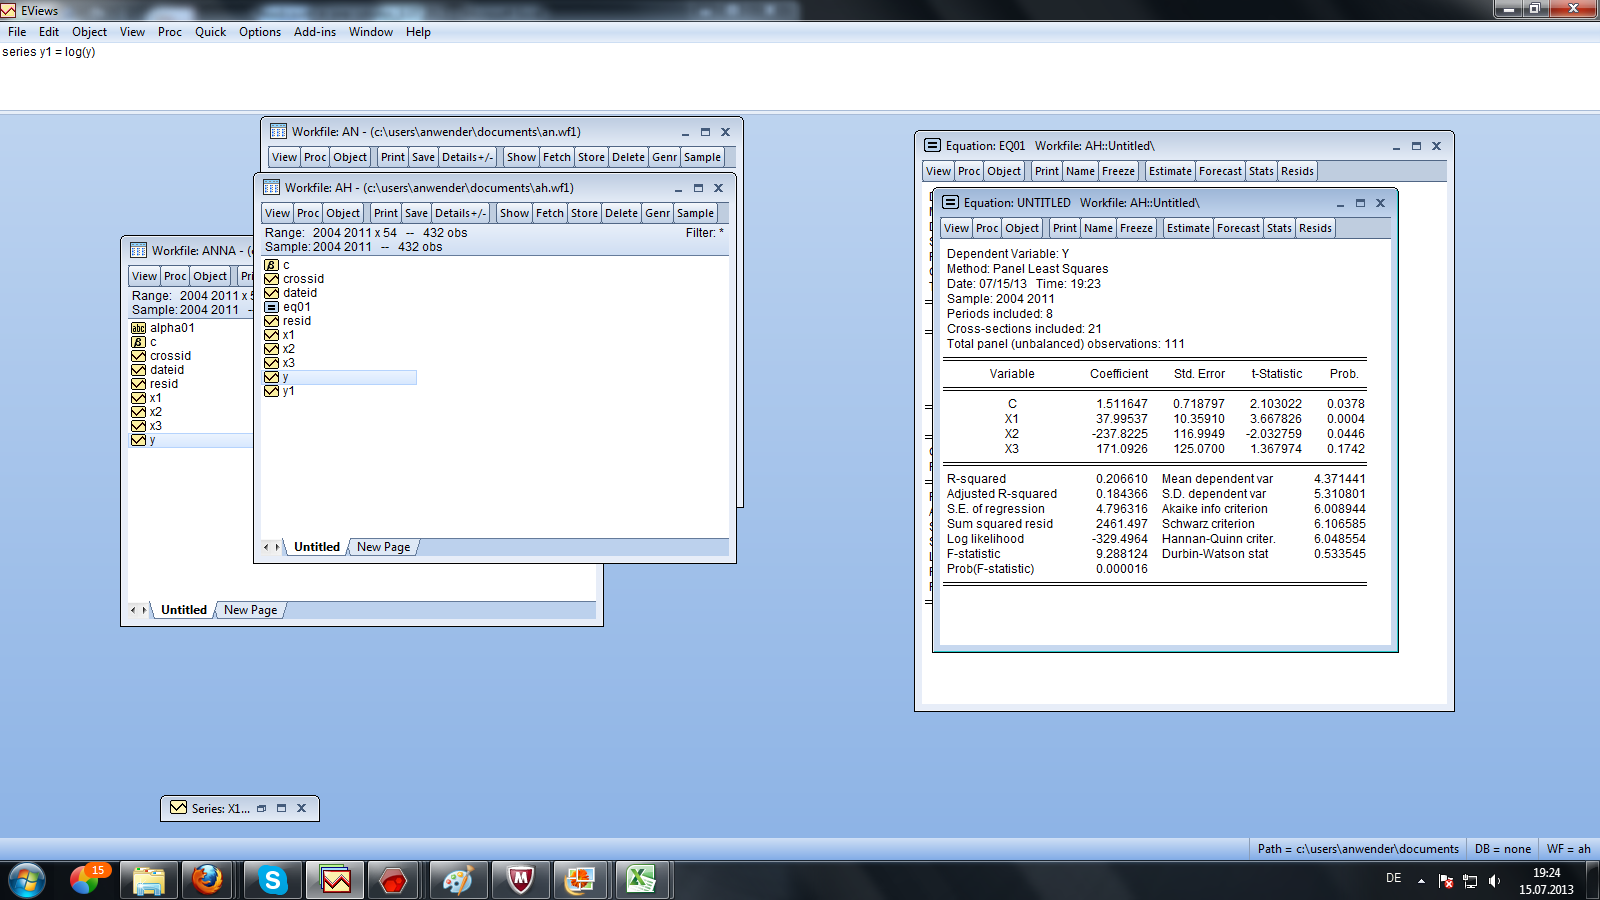
Task: Click Sample in the Workfile AH toolbar
Action: (695, 213)
